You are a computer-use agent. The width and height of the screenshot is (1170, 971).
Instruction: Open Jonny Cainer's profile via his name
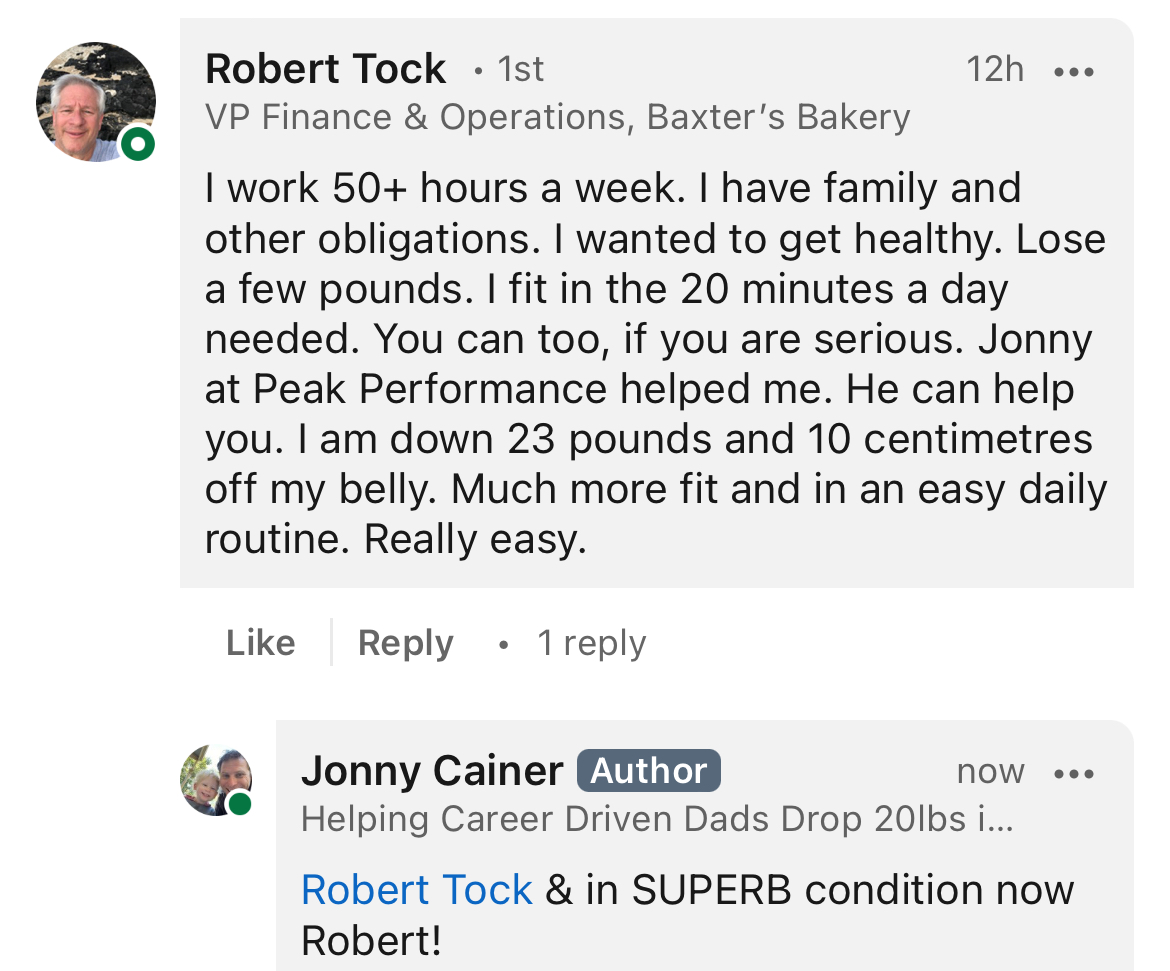coord(432,771)
